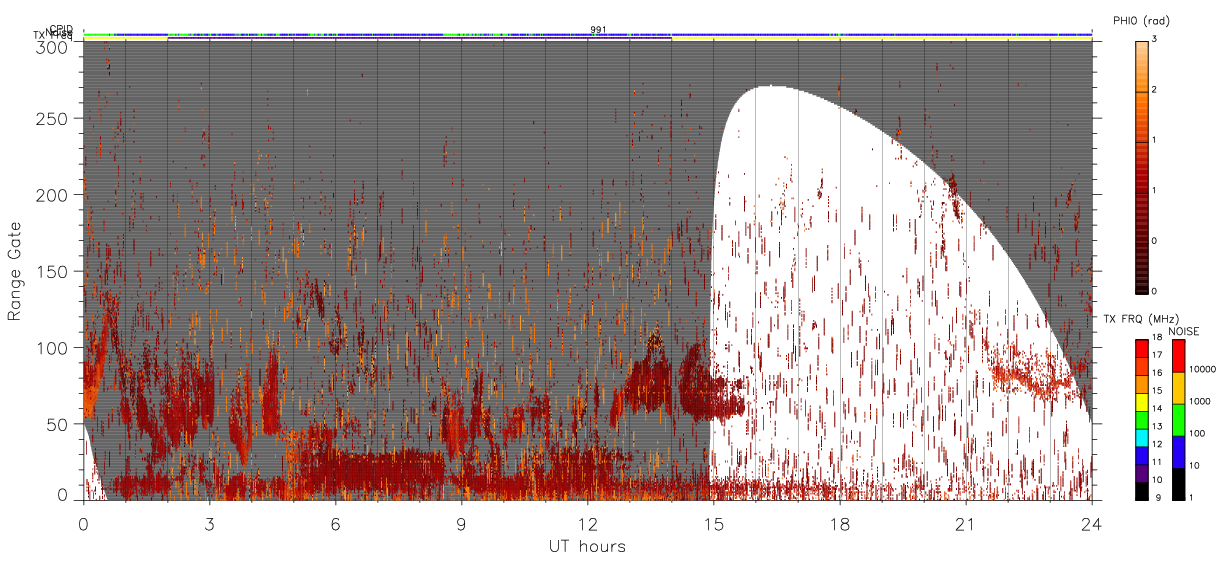Click TX FRQ legend value '17'
The height and width of the screenshot is (567, 1228).
tap(1158, 355)
